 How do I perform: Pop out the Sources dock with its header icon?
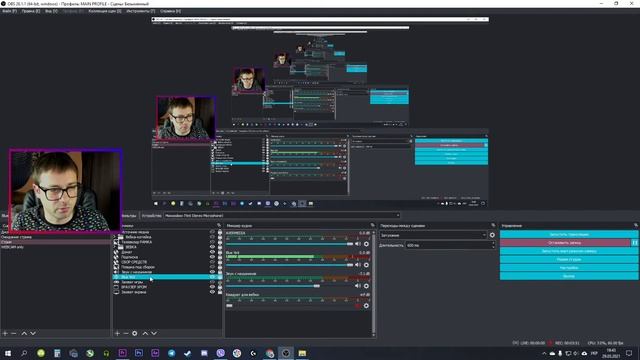tap(219, 225)
